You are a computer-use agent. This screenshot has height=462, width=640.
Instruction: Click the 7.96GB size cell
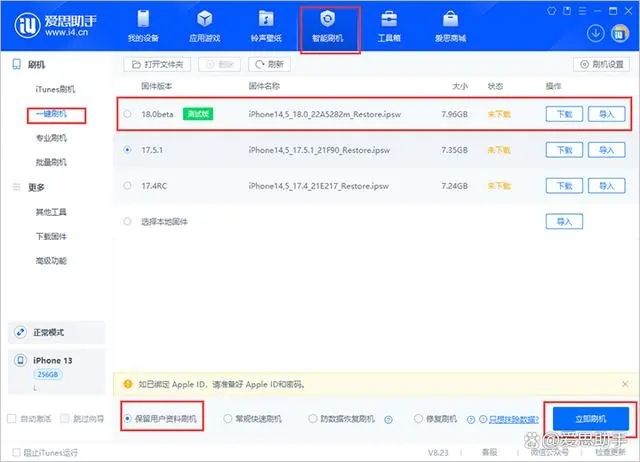point(454,114)
